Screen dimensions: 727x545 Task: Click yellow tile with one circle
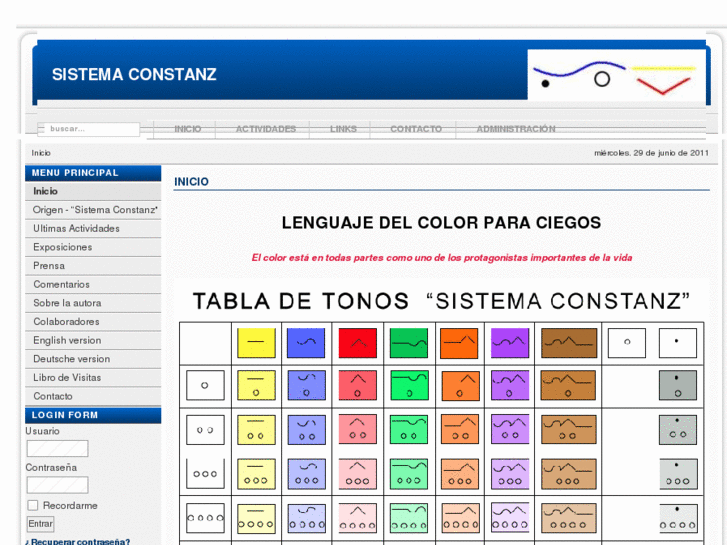pyautogui.click(x=256, y=385)
